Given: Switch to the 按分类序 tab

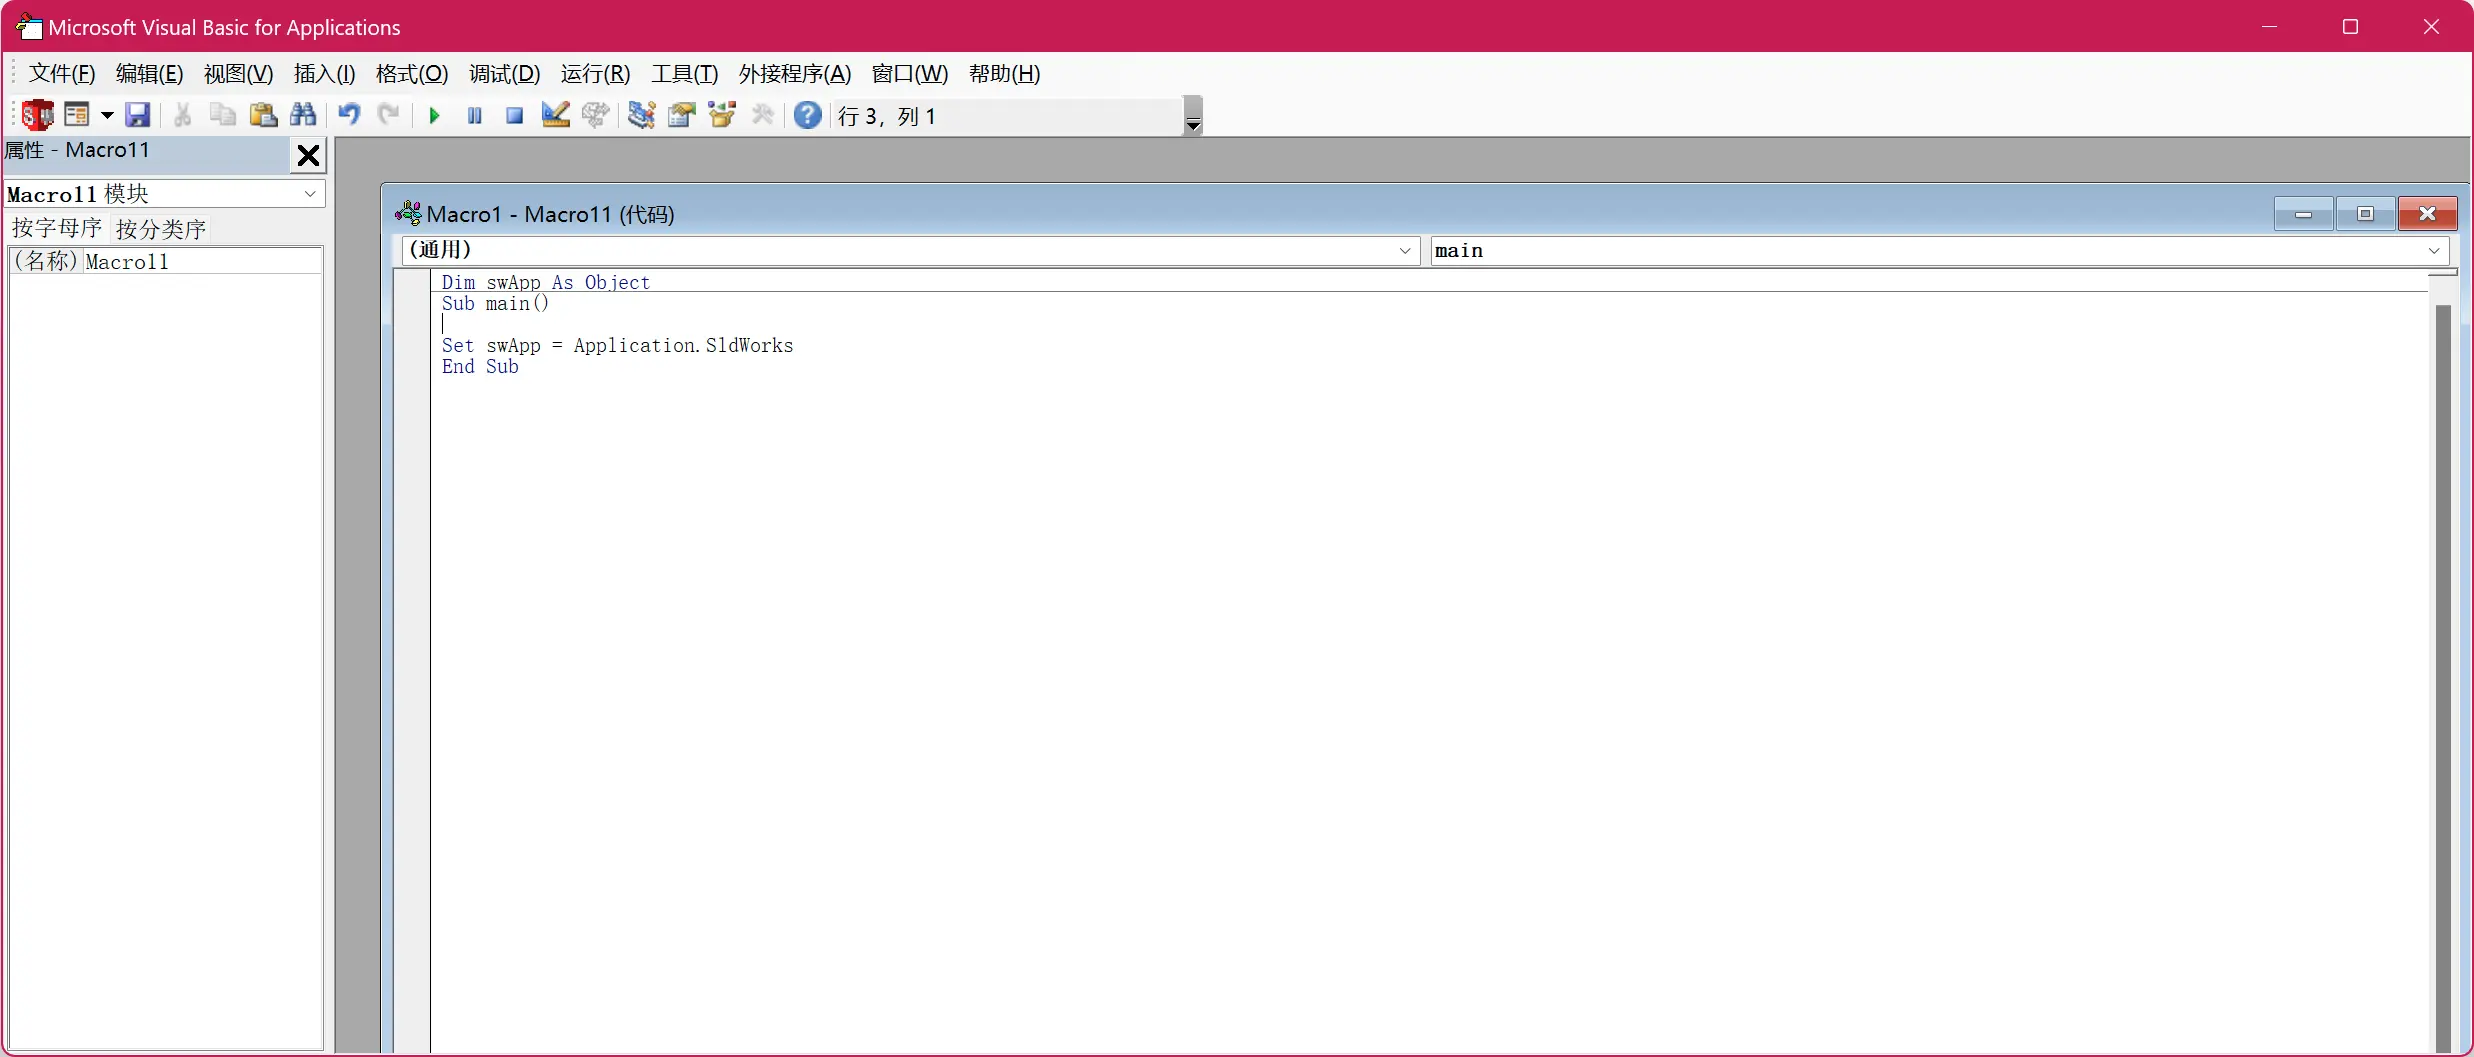Looking at the screenshot, I should [x=161, y=229].
